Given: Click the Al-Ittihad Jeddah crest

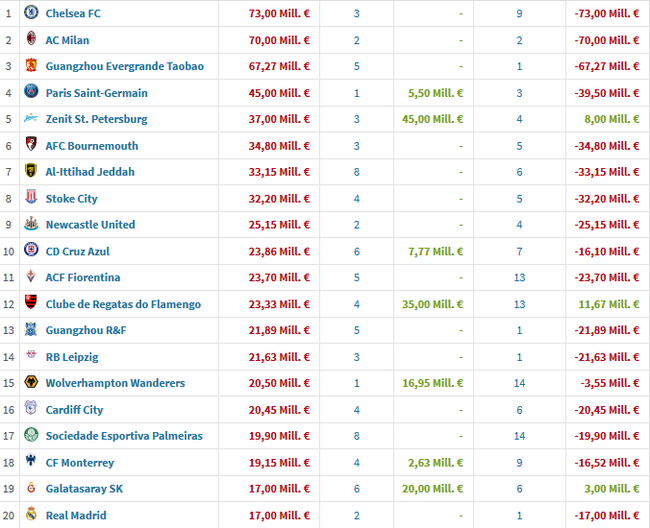Looking at the screenshot, I should tap(31, 170).
